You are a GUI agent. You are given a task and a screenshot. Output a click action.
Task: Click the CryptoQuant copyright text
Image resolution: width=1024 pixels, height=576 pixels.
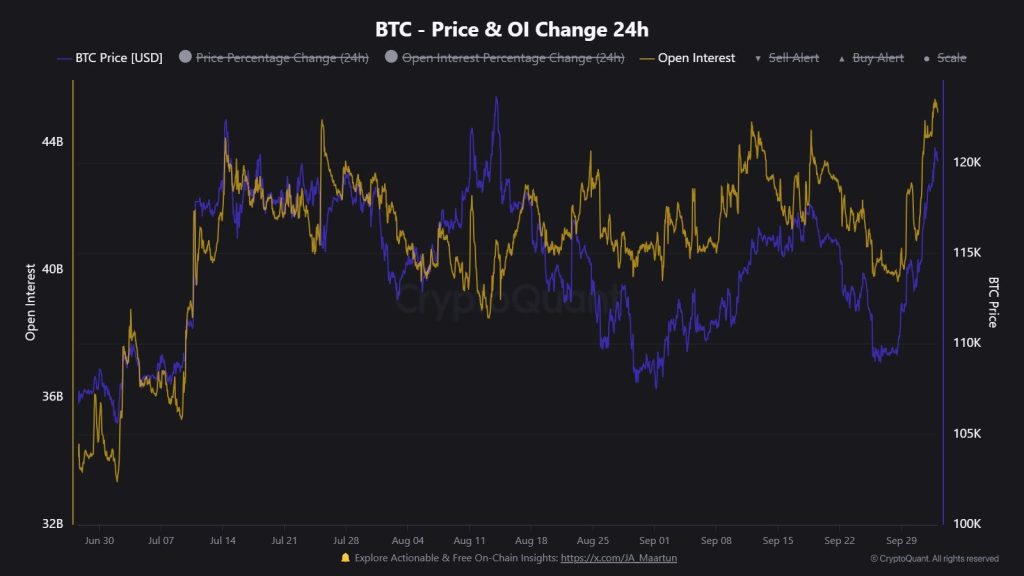[934, 558]
